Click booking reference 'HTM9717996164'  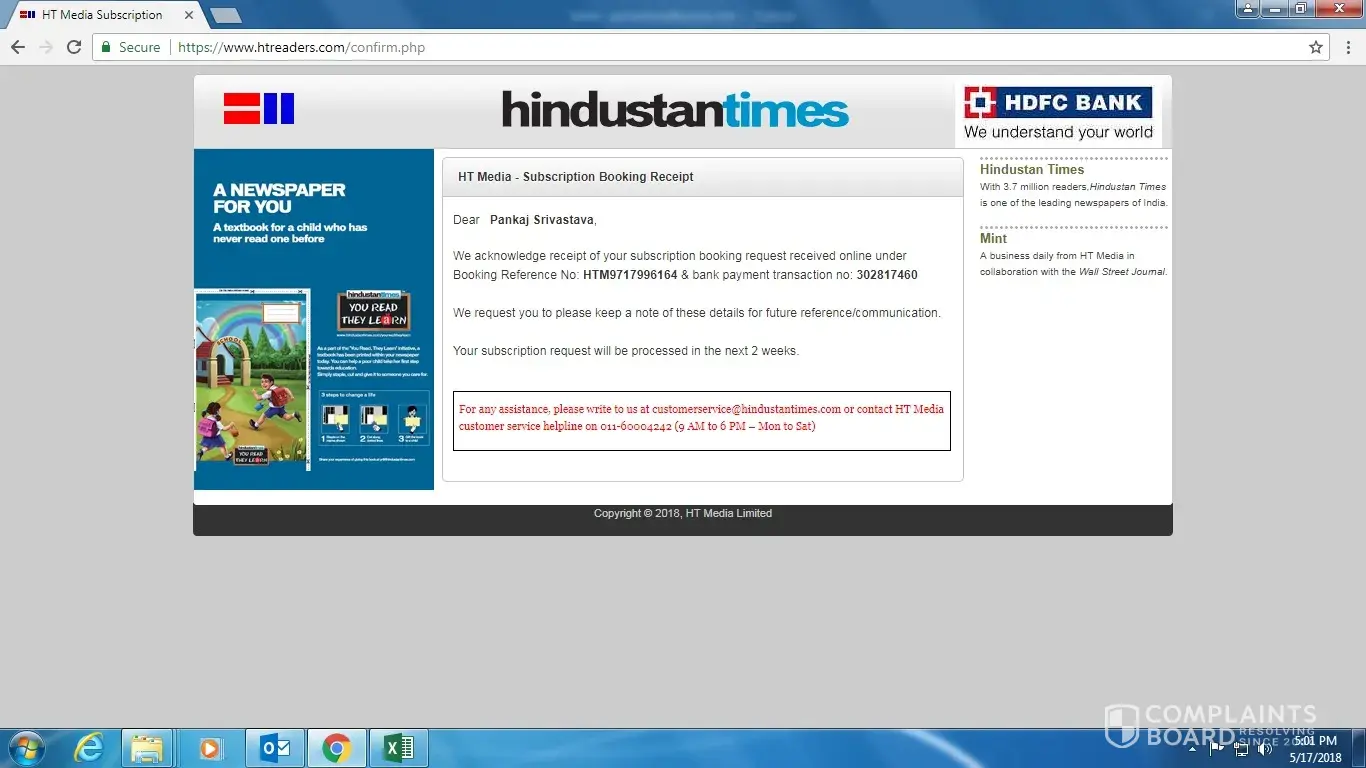(x=630, y=275)
